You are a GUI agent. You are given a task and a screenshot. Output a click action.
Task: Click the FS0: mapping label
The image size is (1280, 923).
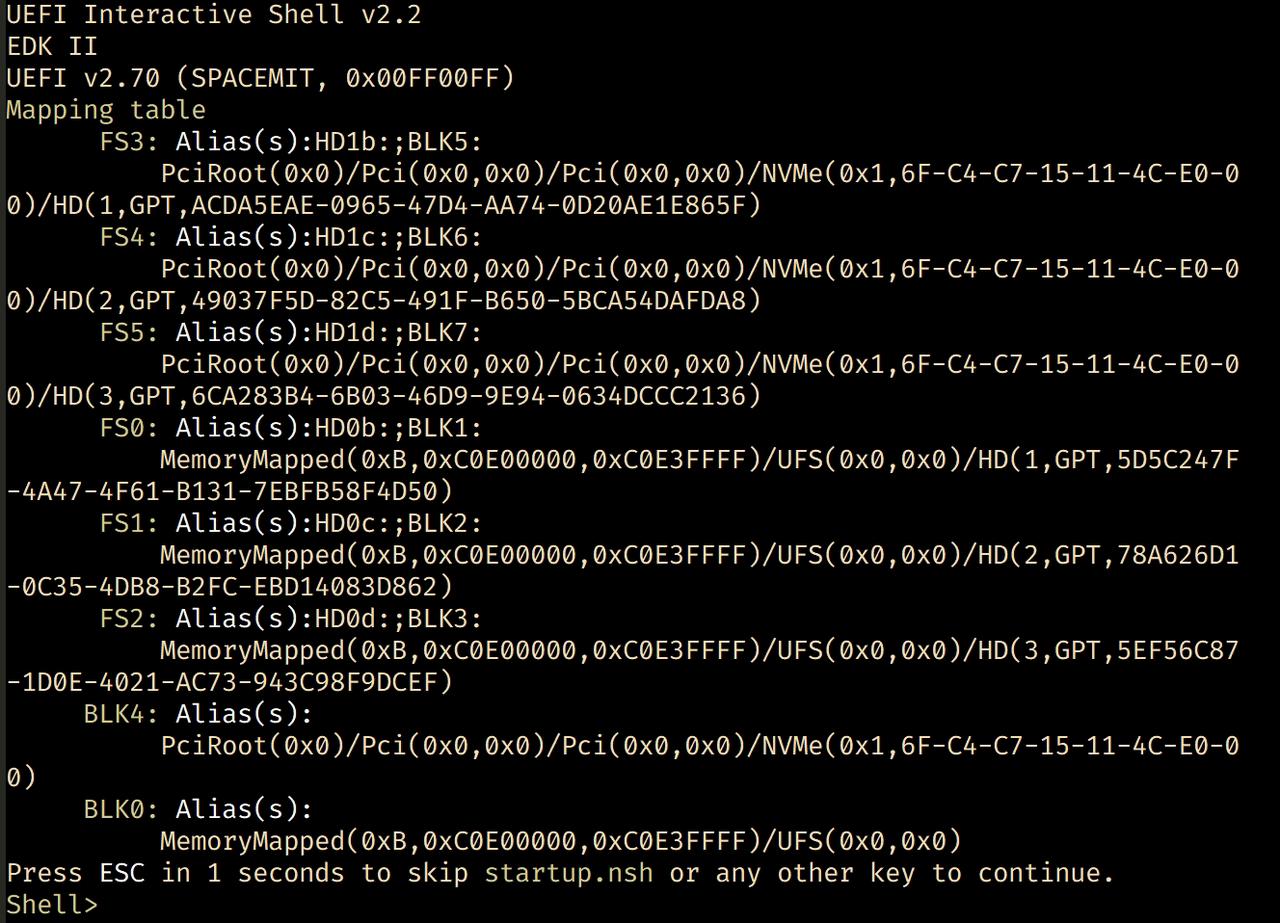(x=133, y=428)
